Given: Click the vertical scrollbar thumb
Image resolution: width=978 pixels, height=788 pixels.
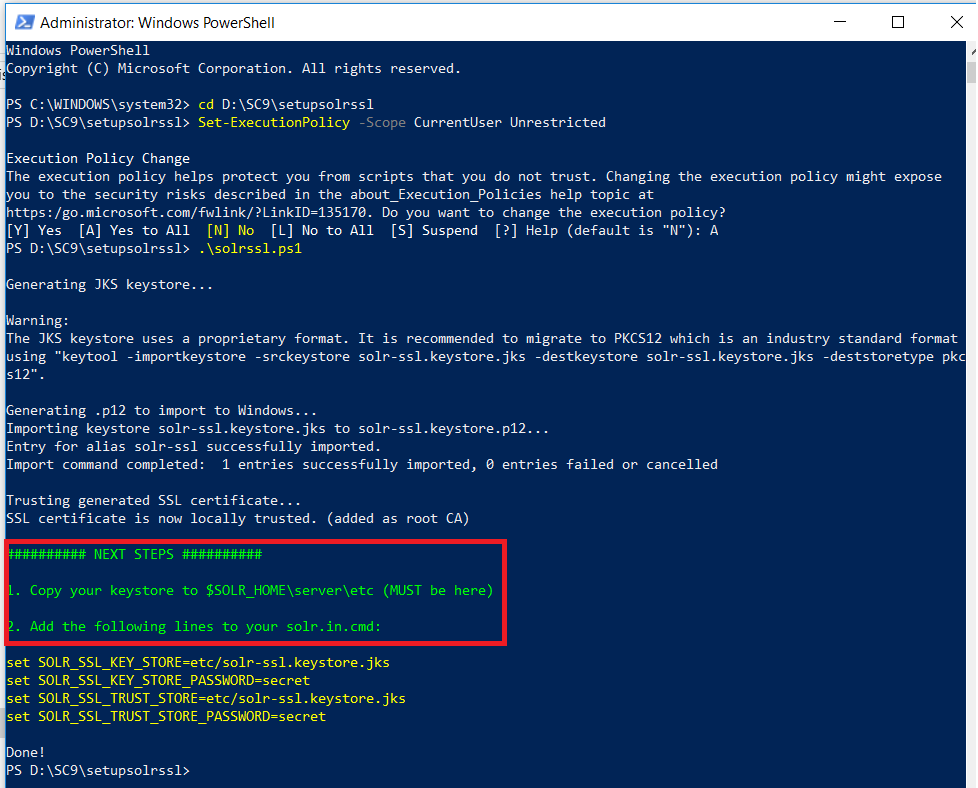Looking at the screenshot, I should click(971, 72).
